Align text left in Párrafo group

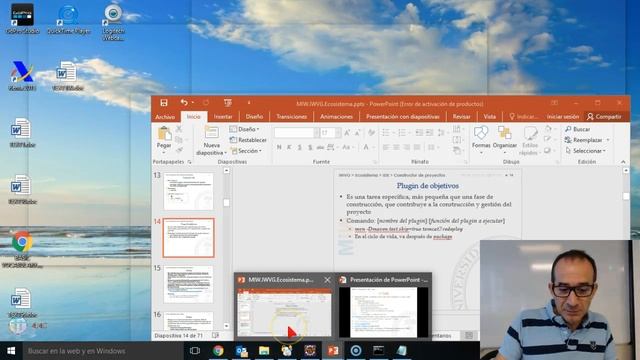[x=386, y=147]
